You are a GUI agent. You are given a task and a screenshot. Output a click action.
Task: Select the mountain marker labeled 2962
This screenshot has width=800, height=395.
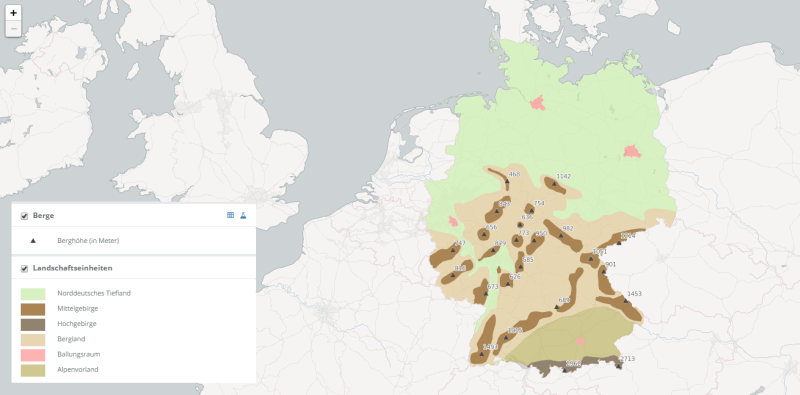[x=565, y=371]
